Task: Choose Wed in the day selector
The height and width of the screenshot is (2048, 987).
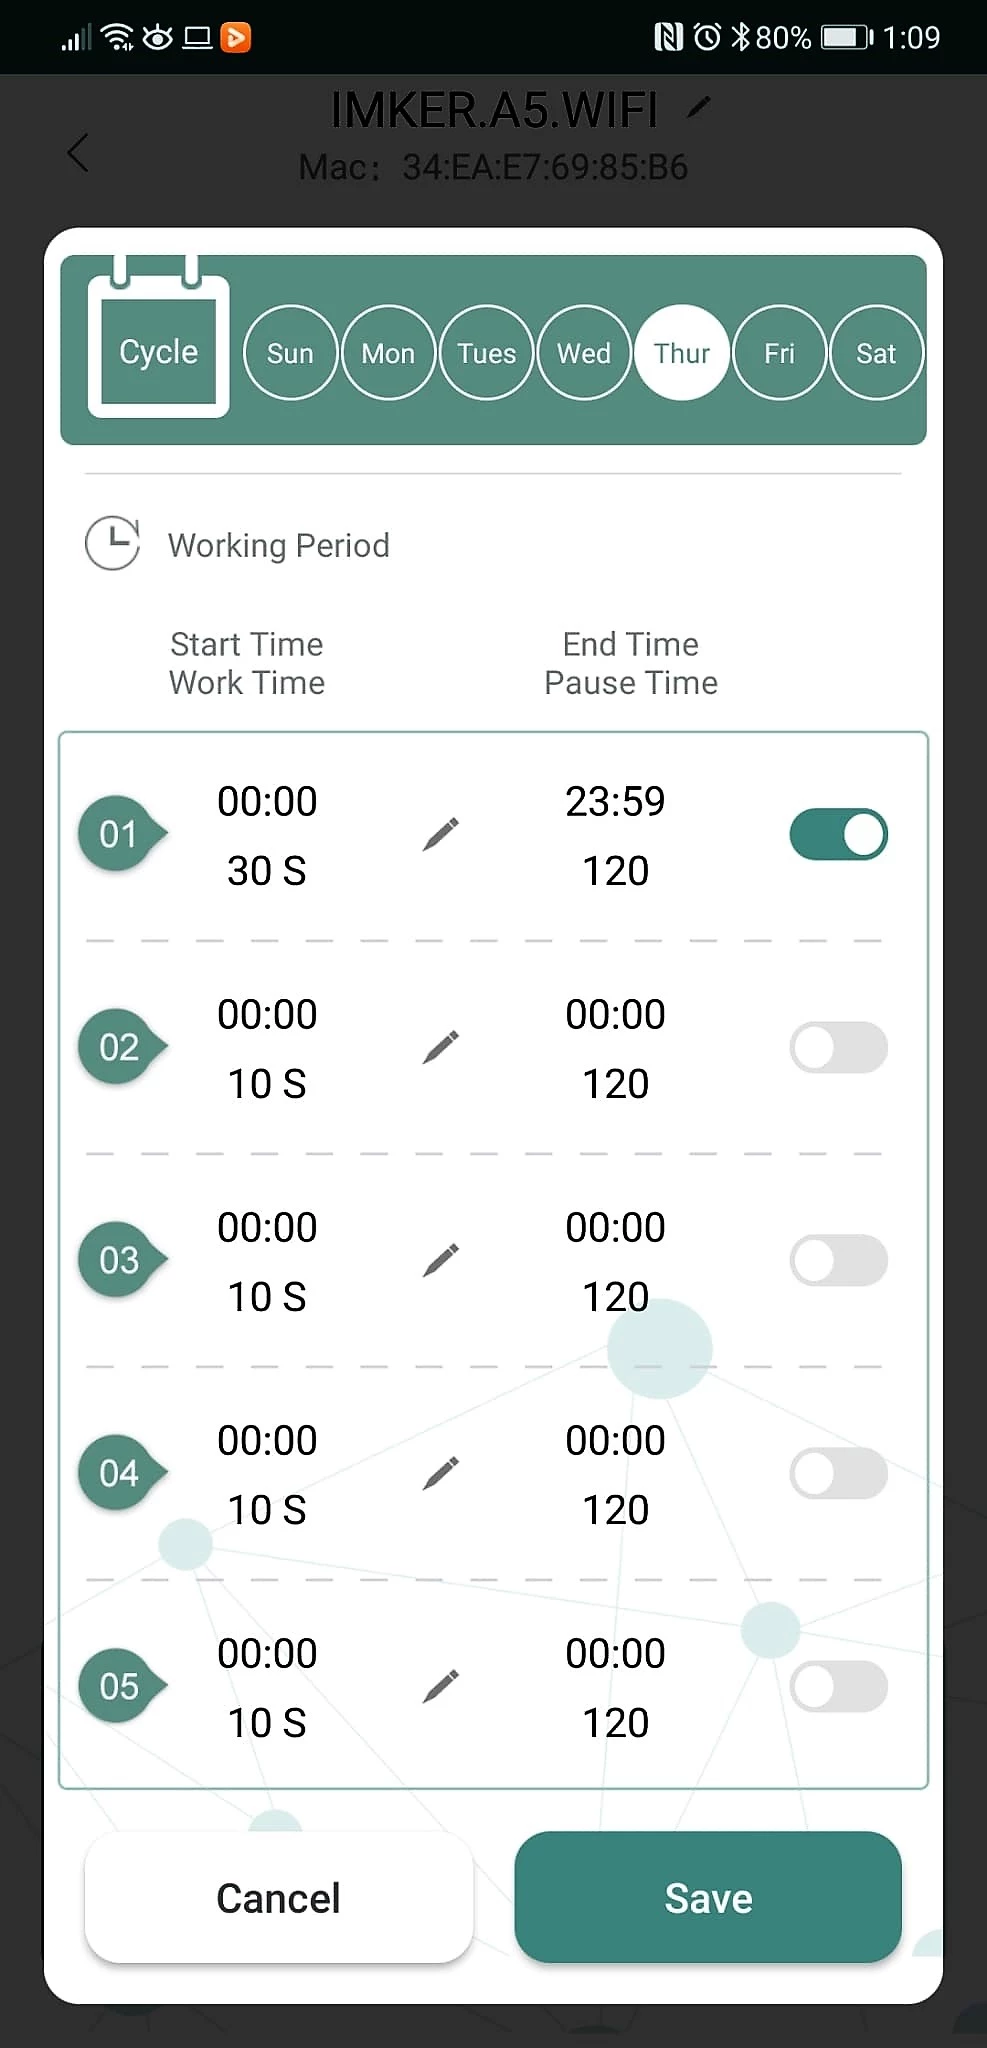Action: pyautogui.click(x=584, y=353)
